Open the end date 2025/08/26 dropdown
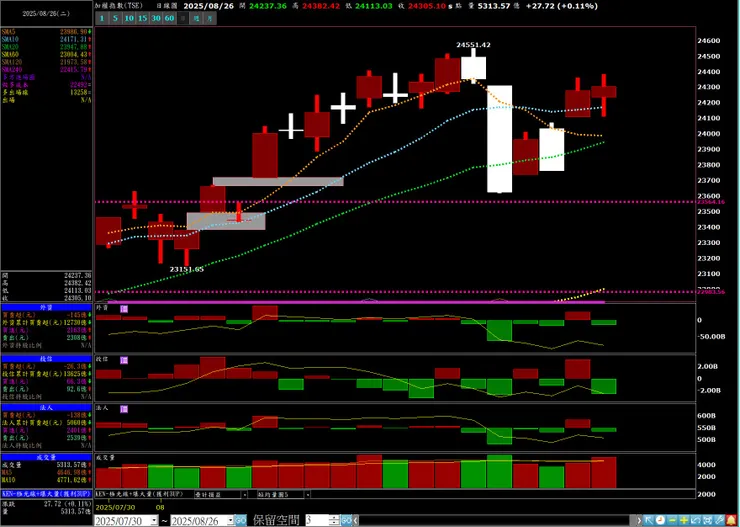The image size is (740, 527). click(x=230, y=521)
